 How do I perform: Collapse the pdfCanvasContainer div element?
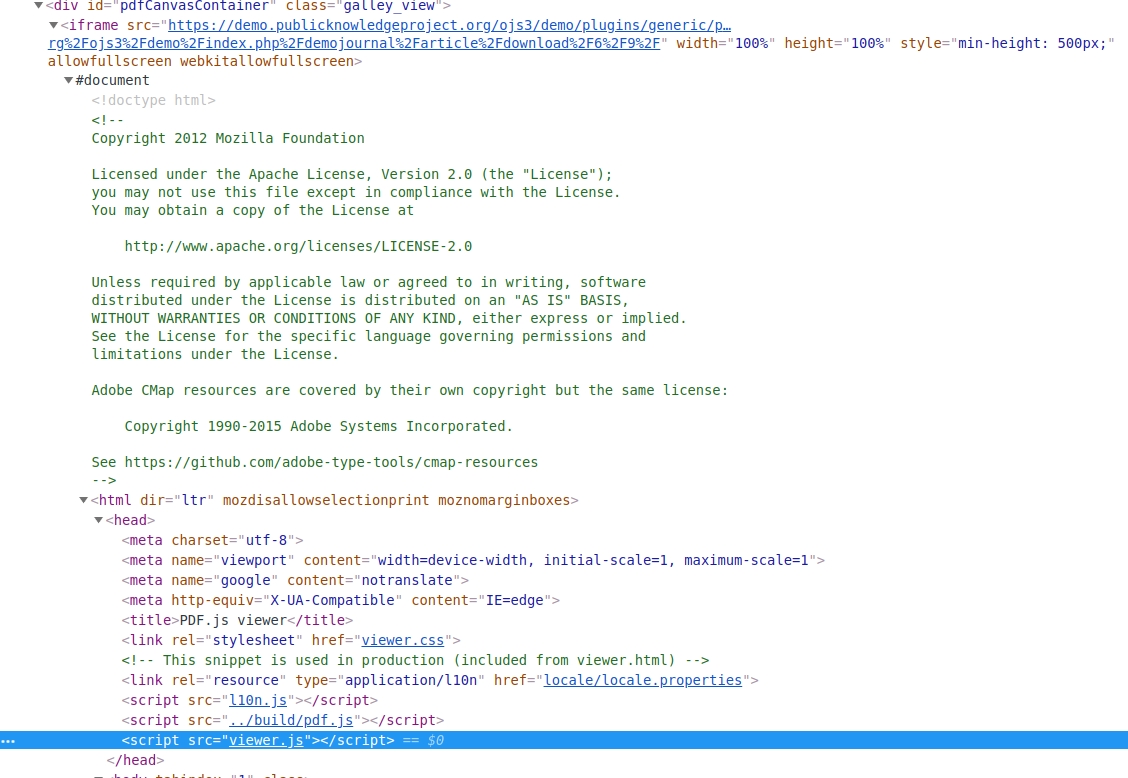click(x=39, y=6)
